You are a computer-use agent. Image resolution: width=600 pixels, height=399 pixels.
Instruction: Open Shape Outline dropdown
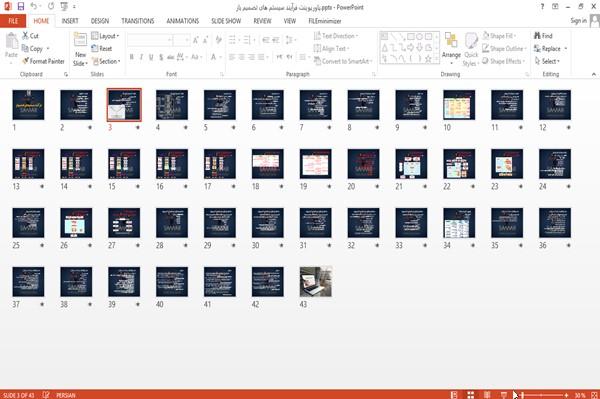504,49
